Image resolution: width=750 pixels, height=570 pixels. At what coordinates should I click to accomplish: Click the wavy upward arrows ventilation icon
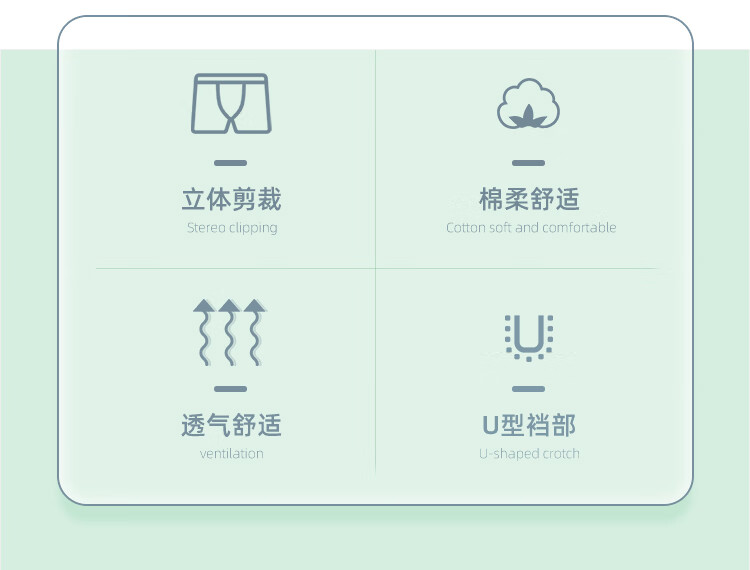point(231,331)
